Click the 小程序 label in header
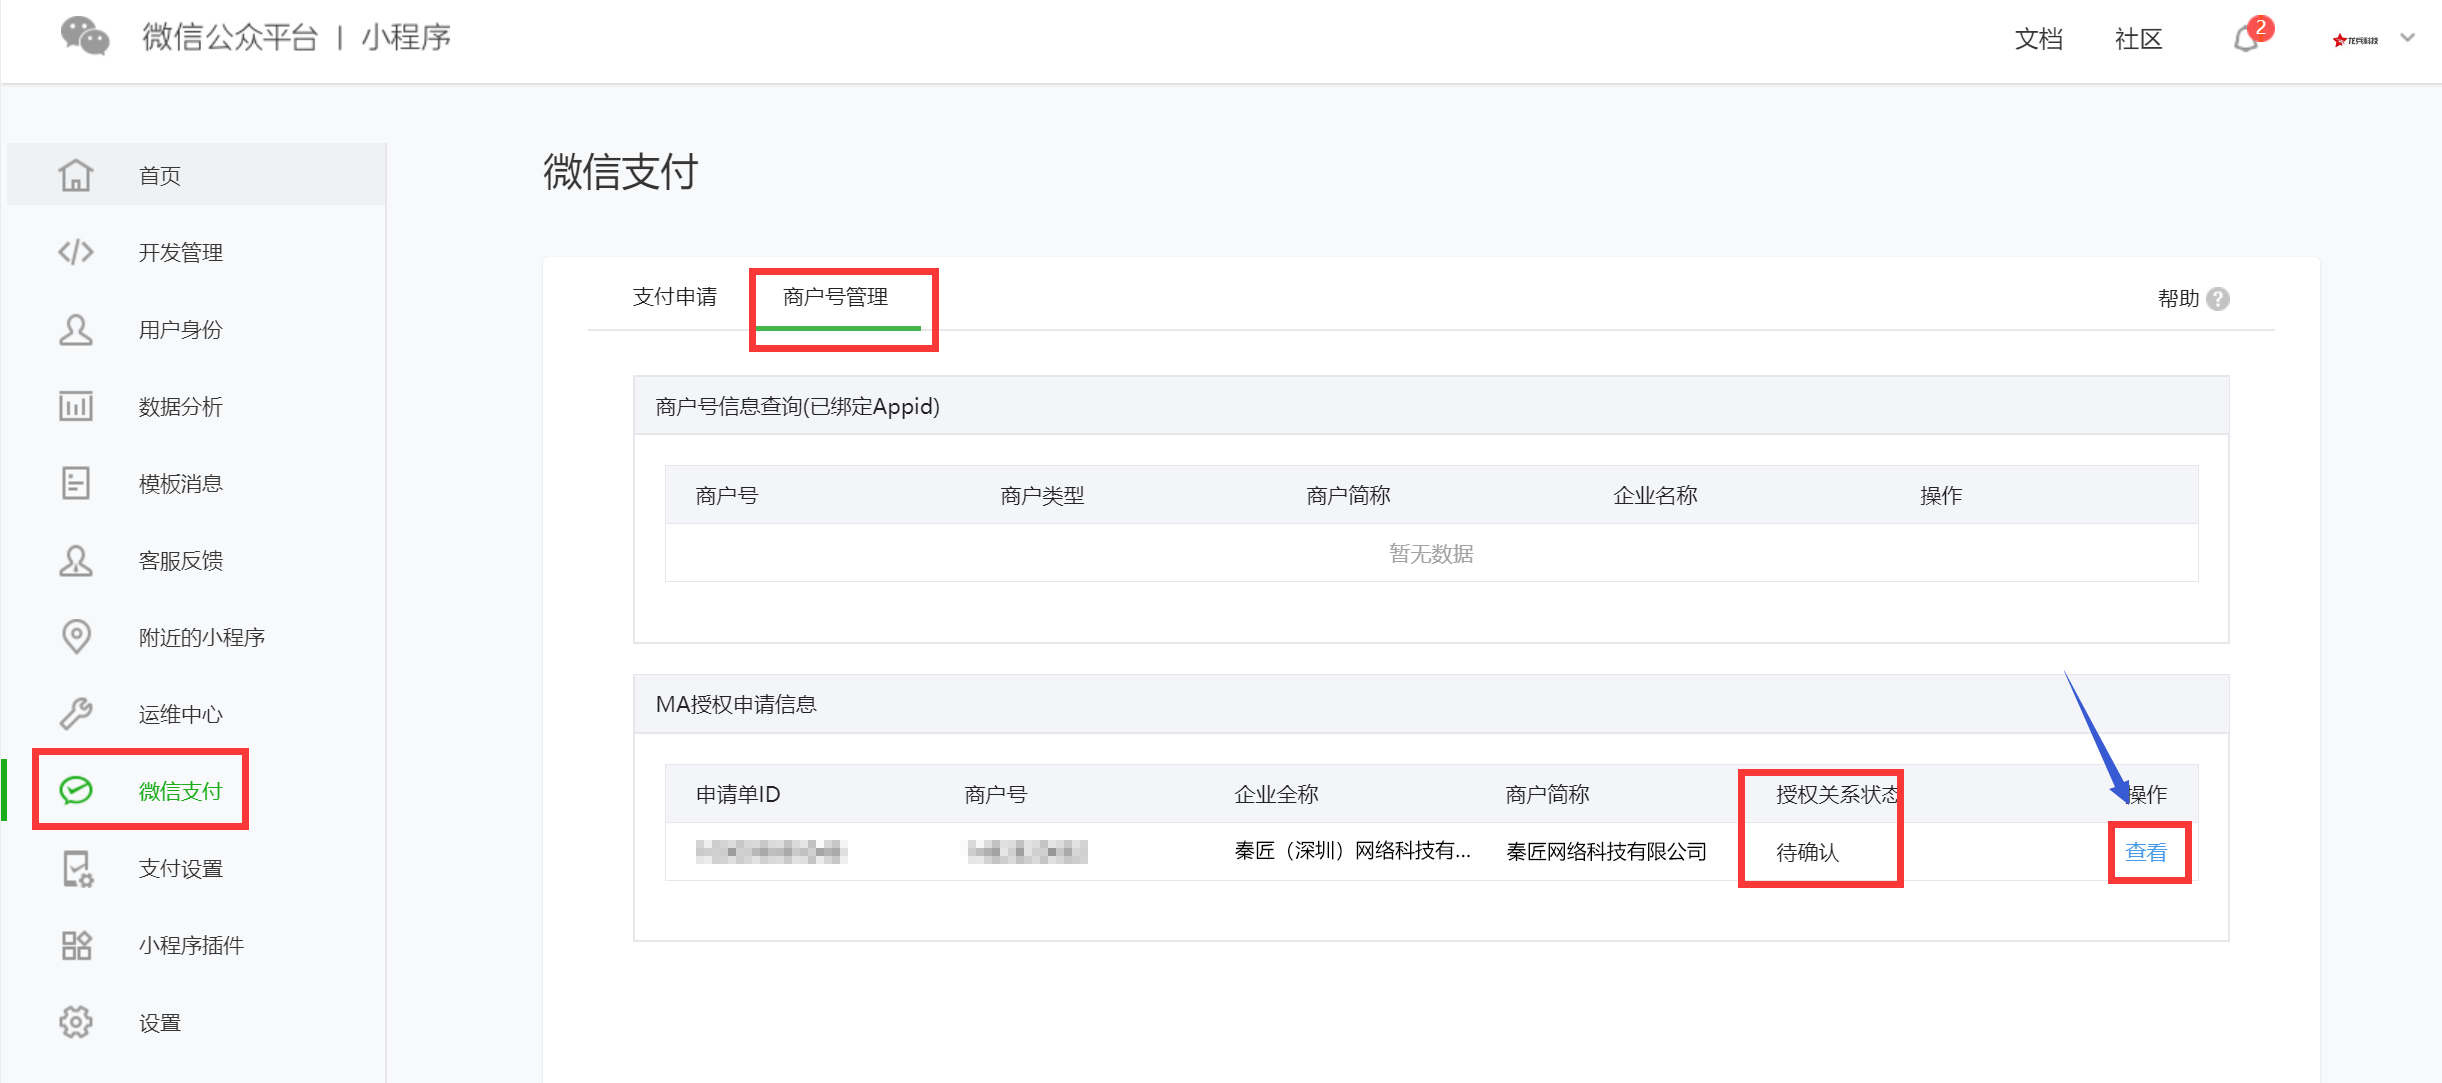 coord(406,37)
